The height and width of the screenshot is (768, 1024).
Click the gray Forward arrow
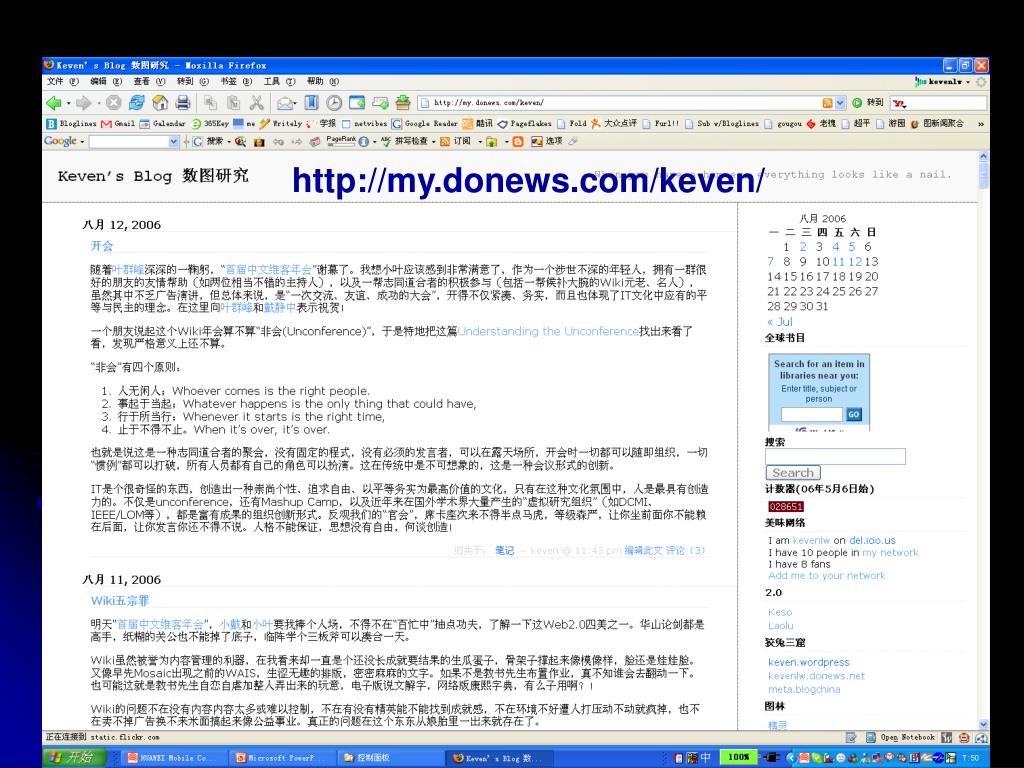[84, 103]
